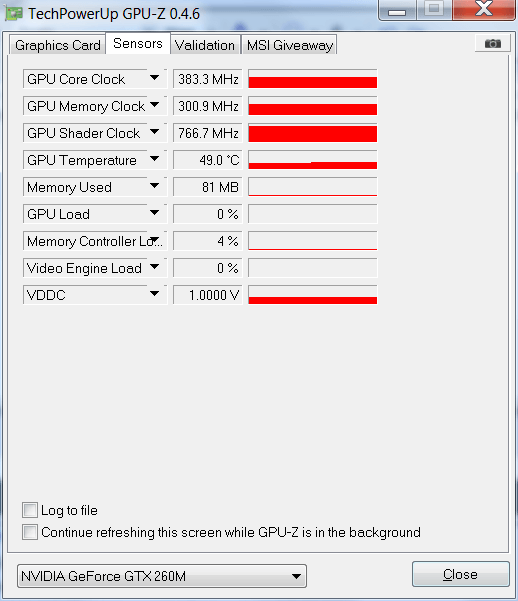518x601 pixels.
Task: Click the GPU Temperature history graph
Action: pos(312,159)
